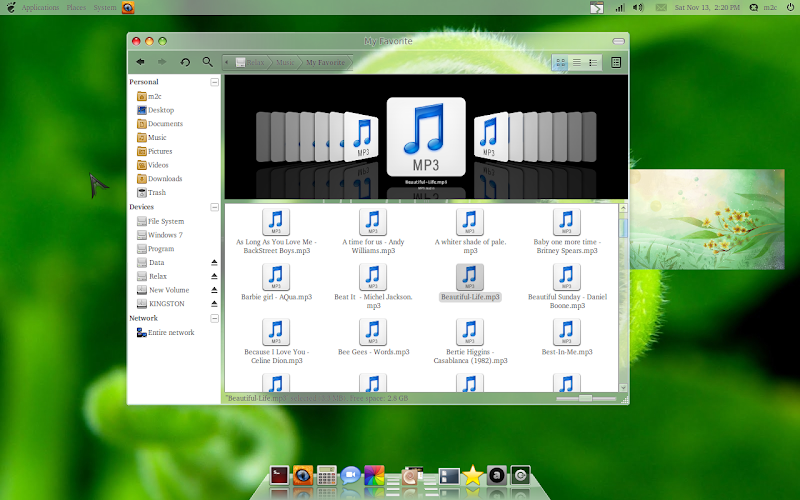Expand hidden path buttons with left arrow
Viewport: 800px width, 500px height.
[x=227, y=62]
